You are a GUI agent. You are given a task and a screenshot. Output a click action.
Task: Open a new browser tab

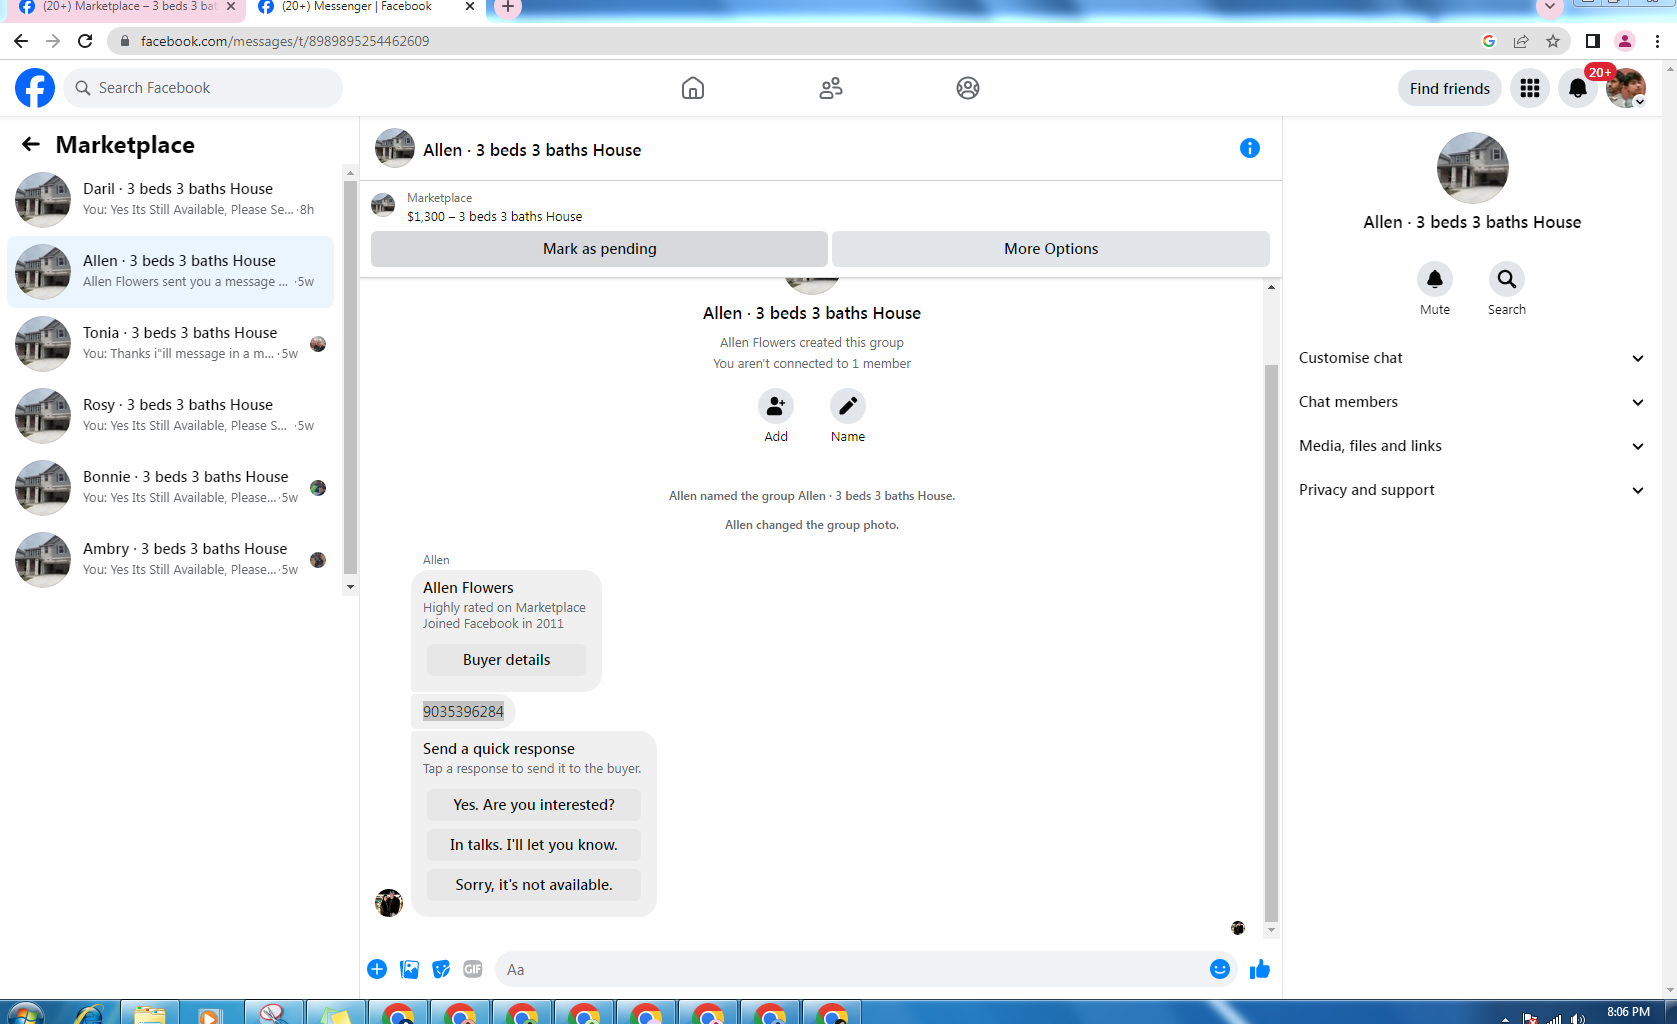pos(508,7)
